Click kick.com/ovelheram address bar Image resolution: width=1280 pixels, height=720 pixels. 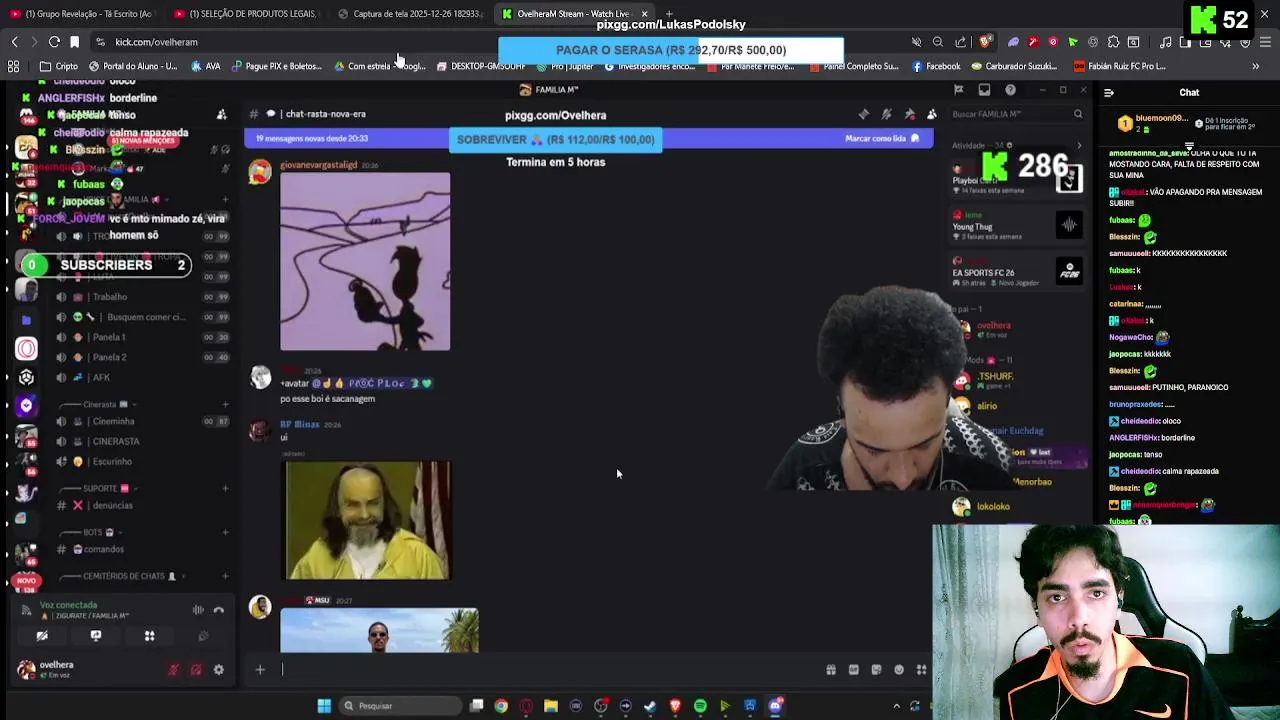point(156,42)
